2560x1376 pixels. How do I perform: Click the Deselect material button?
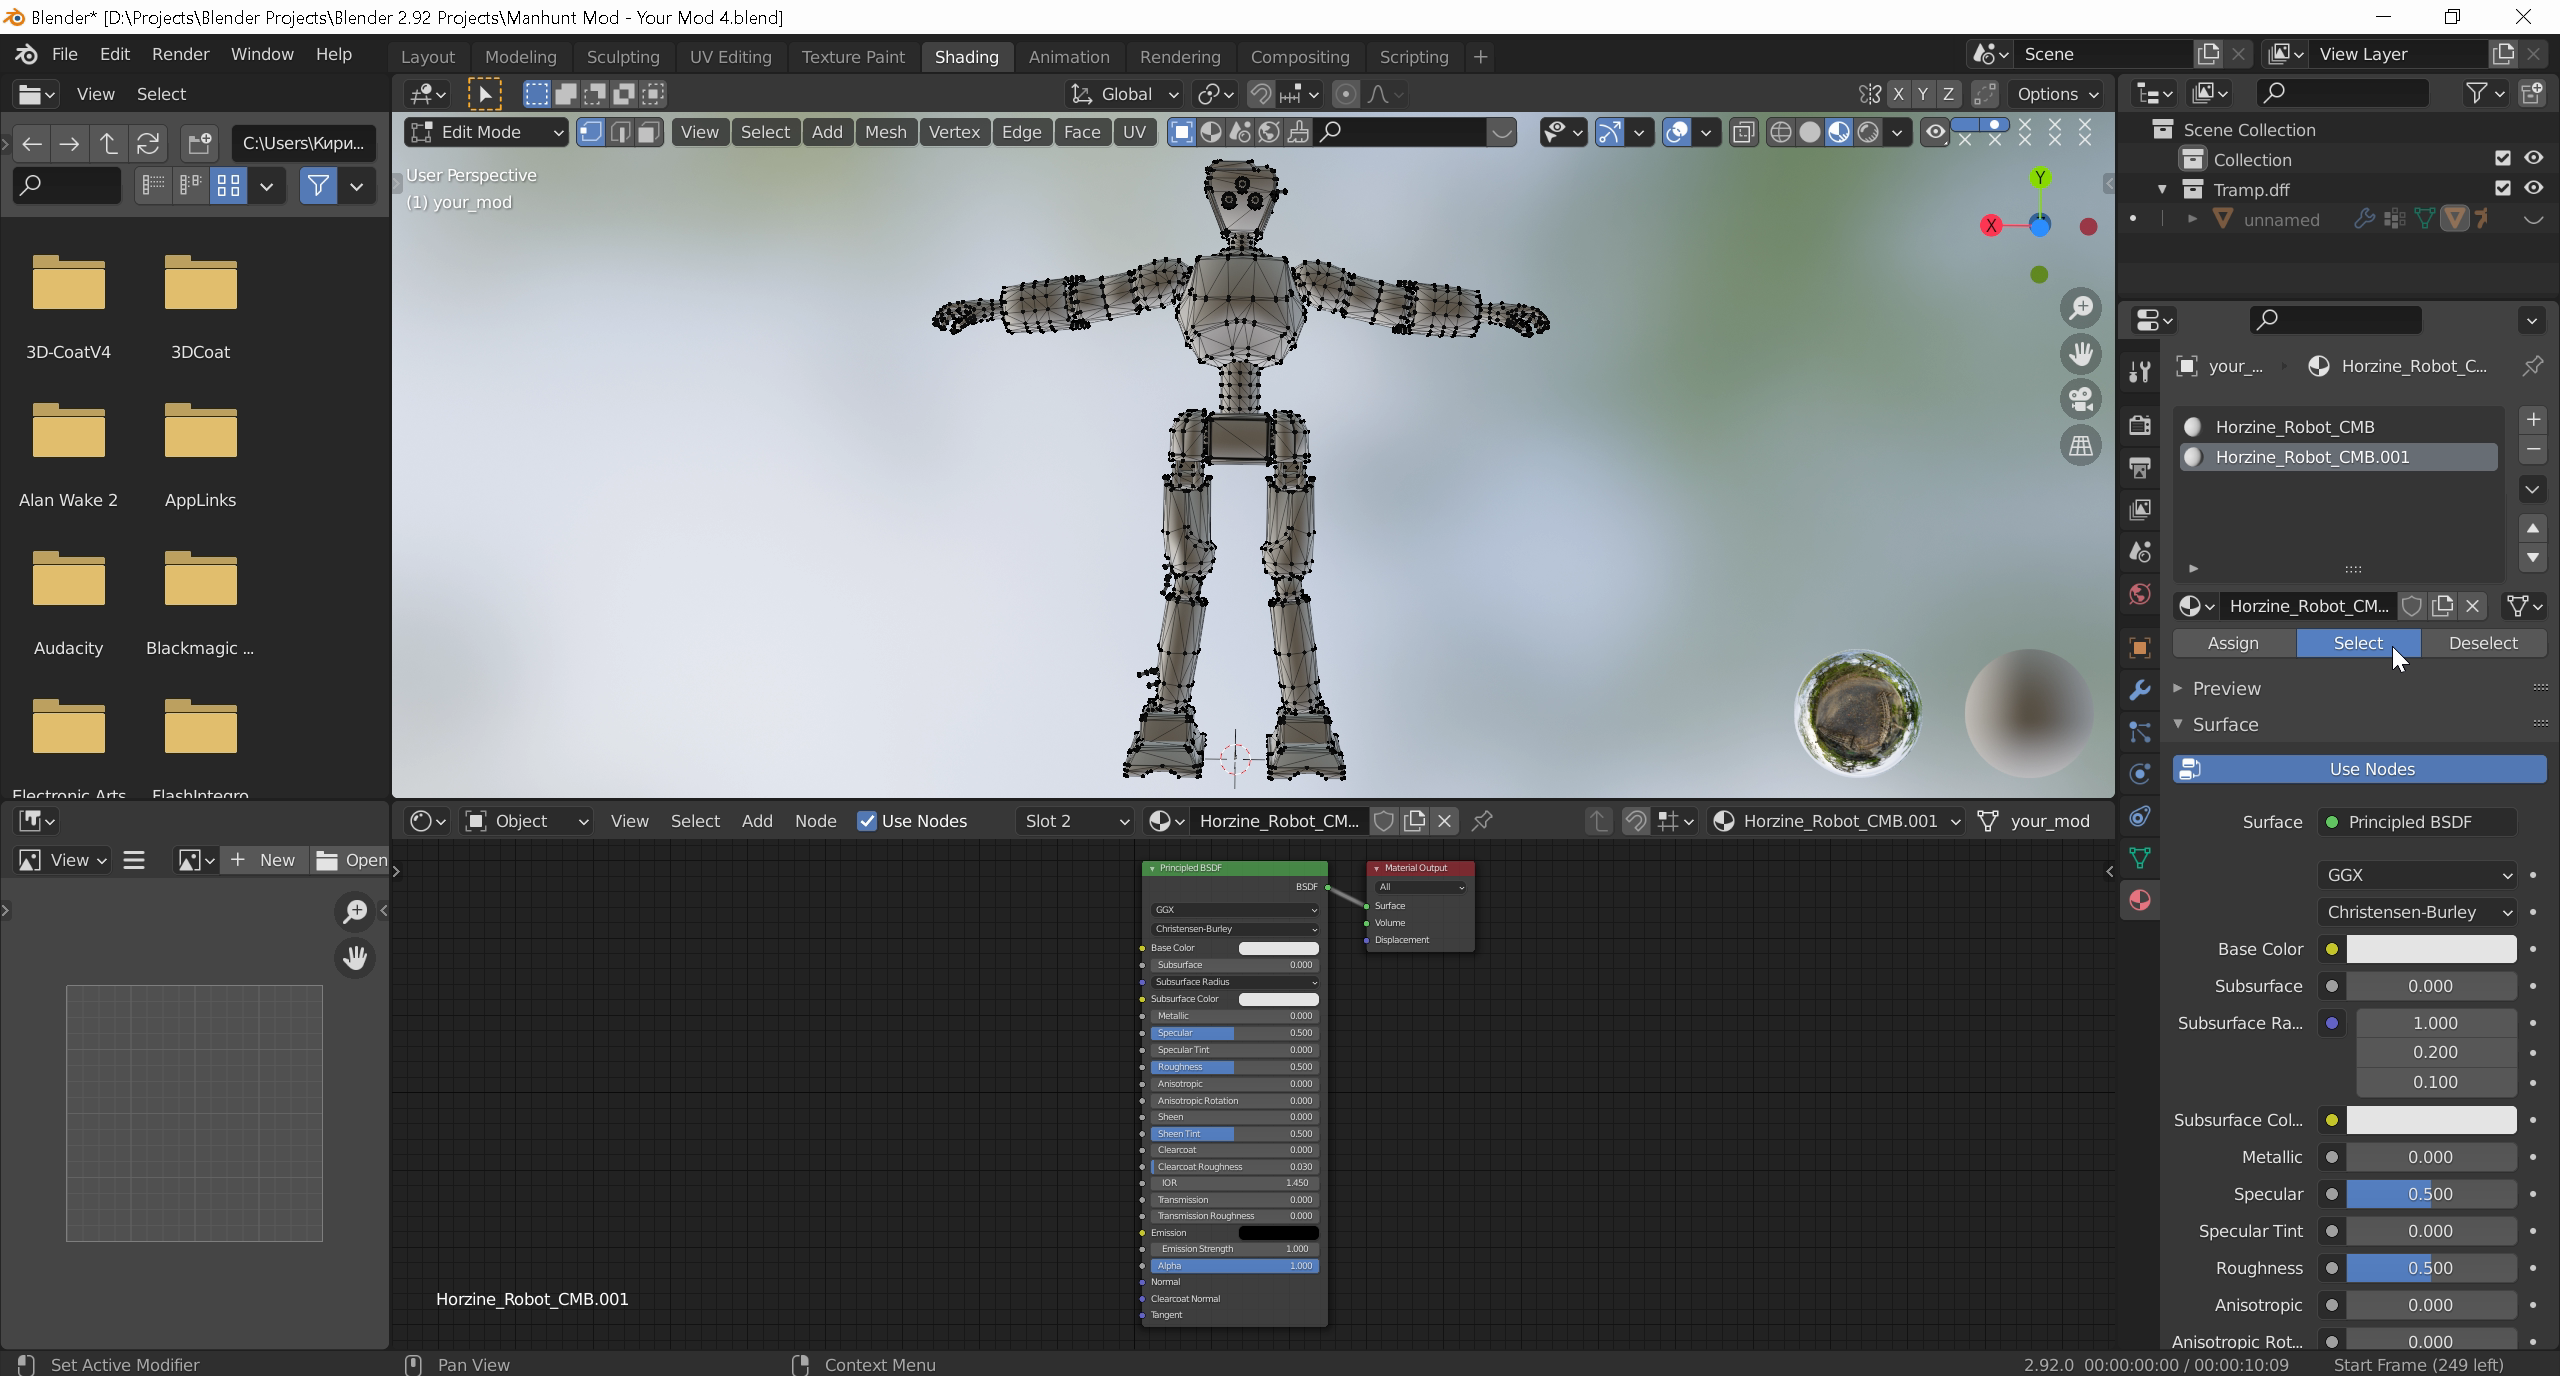click(2483, 643)
